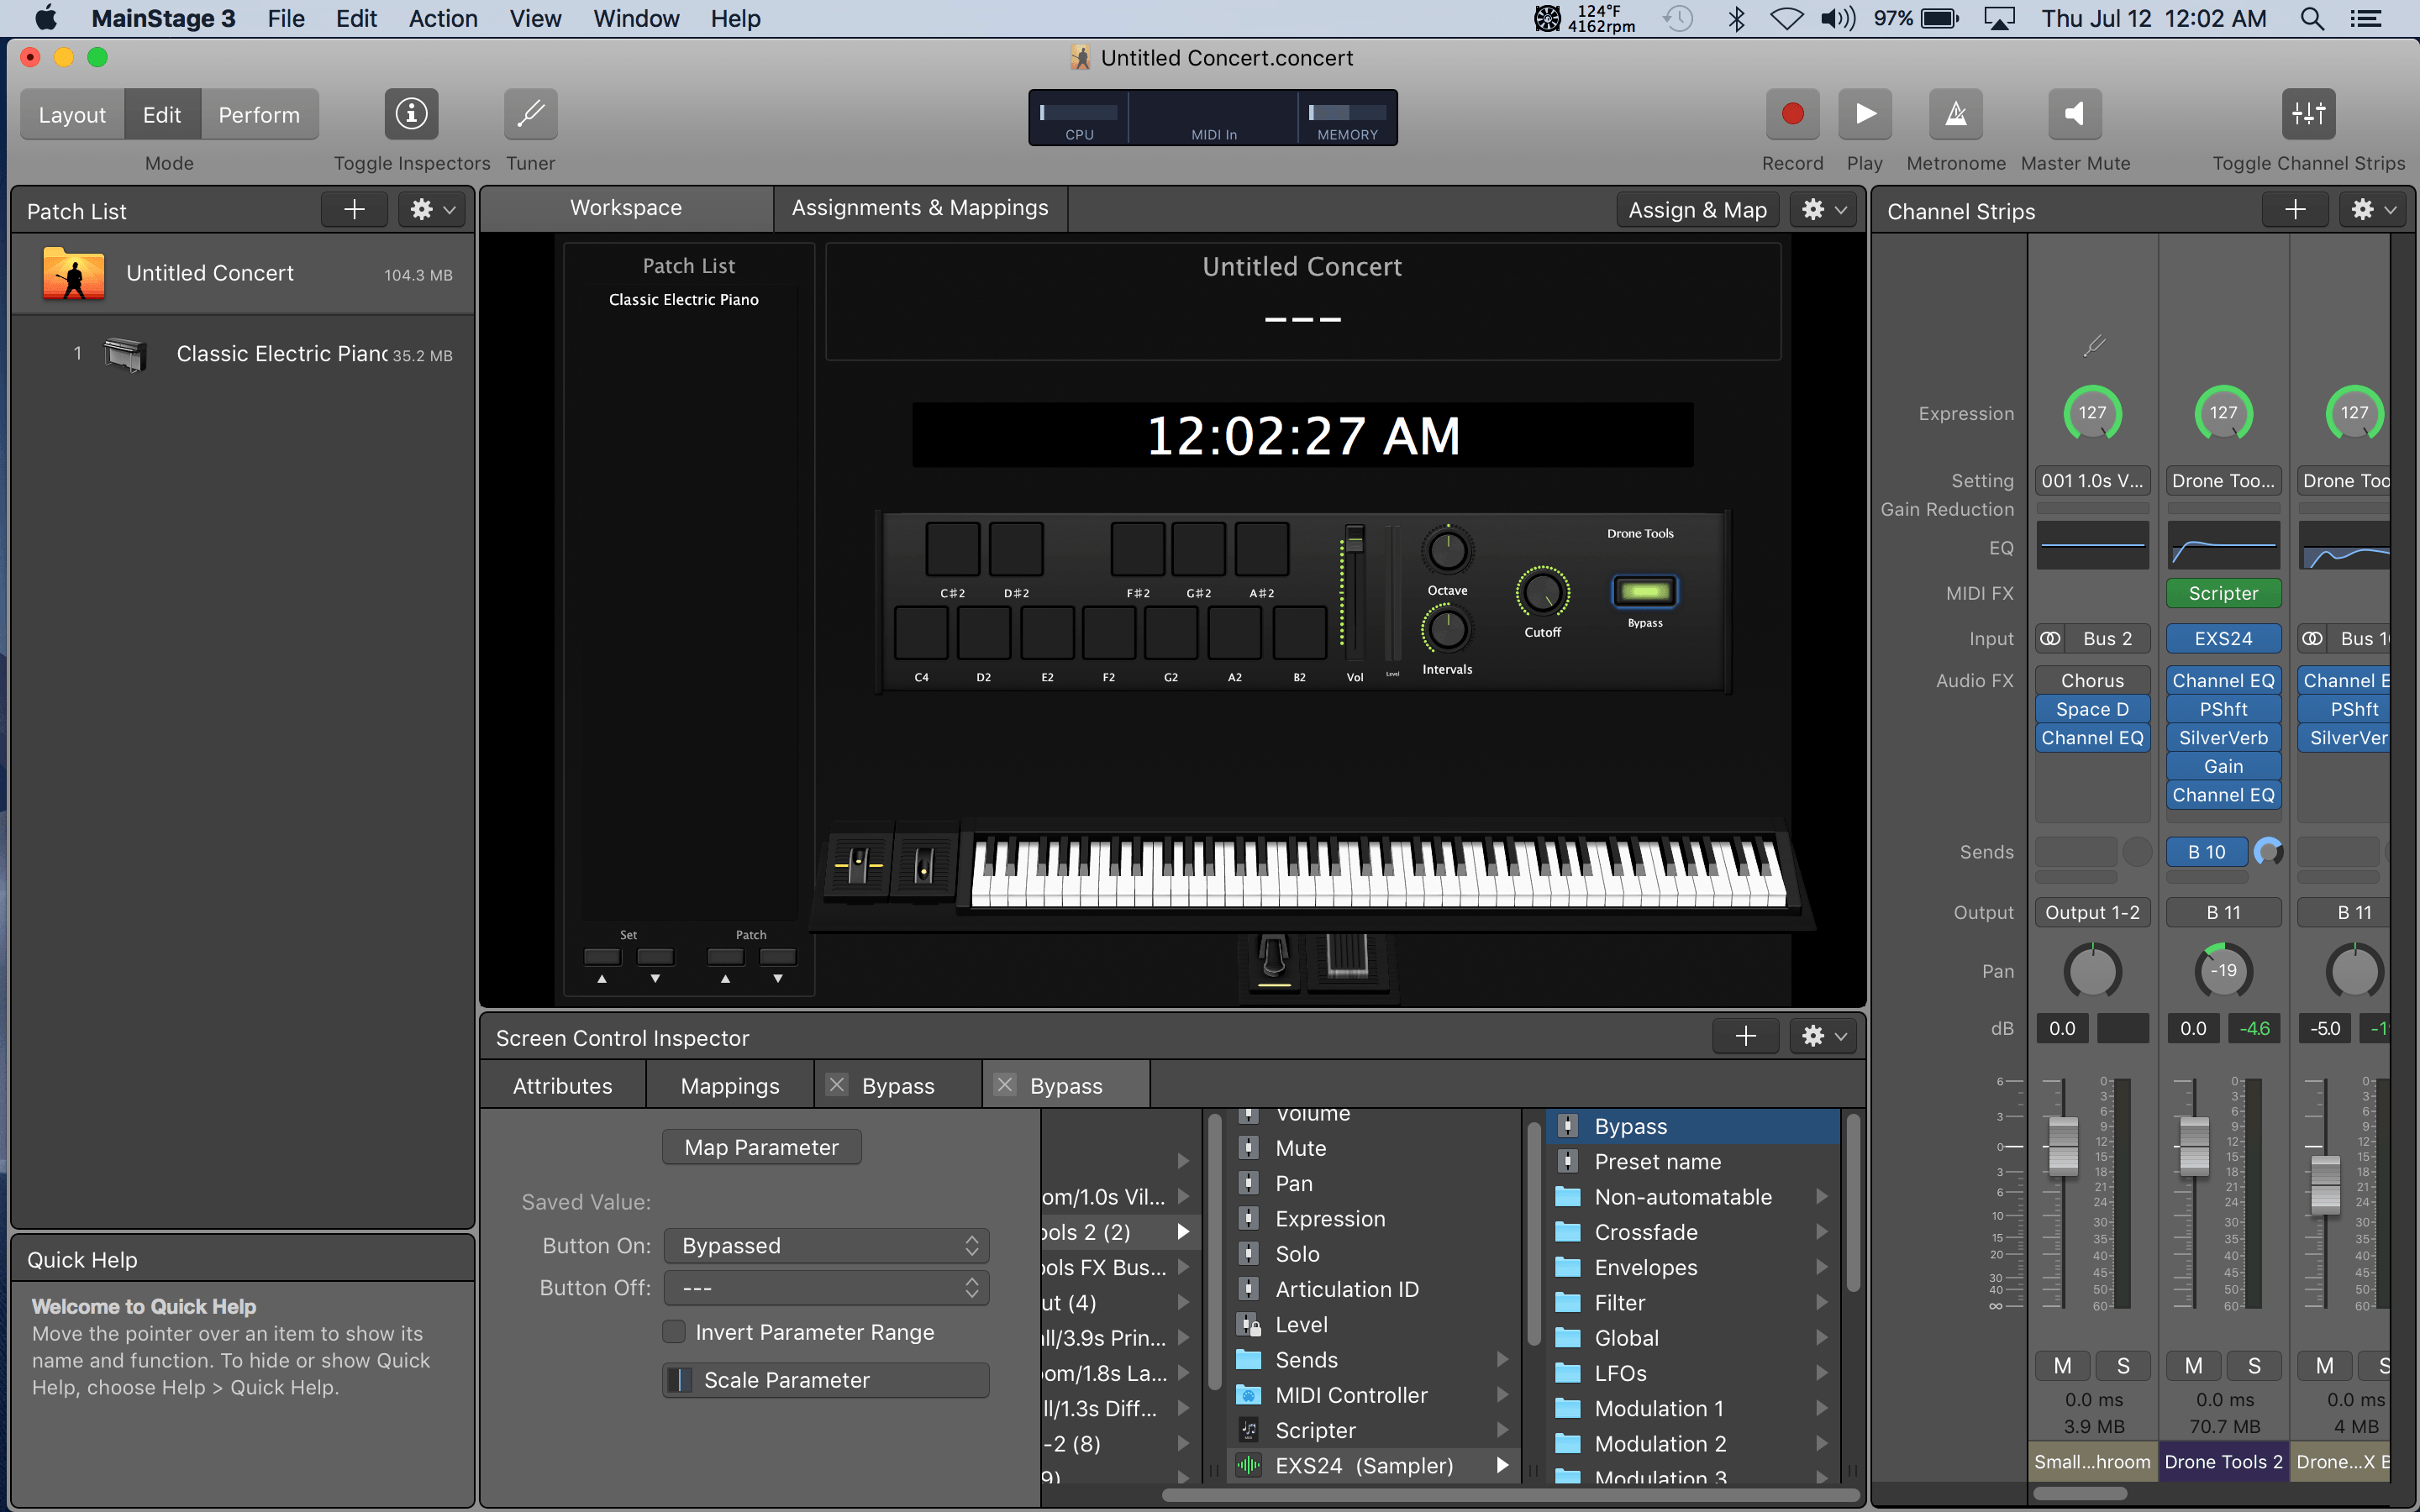Start recording with the Record button
Viewport: 2420px width, 1512px height.
(x=1792, y=114)
